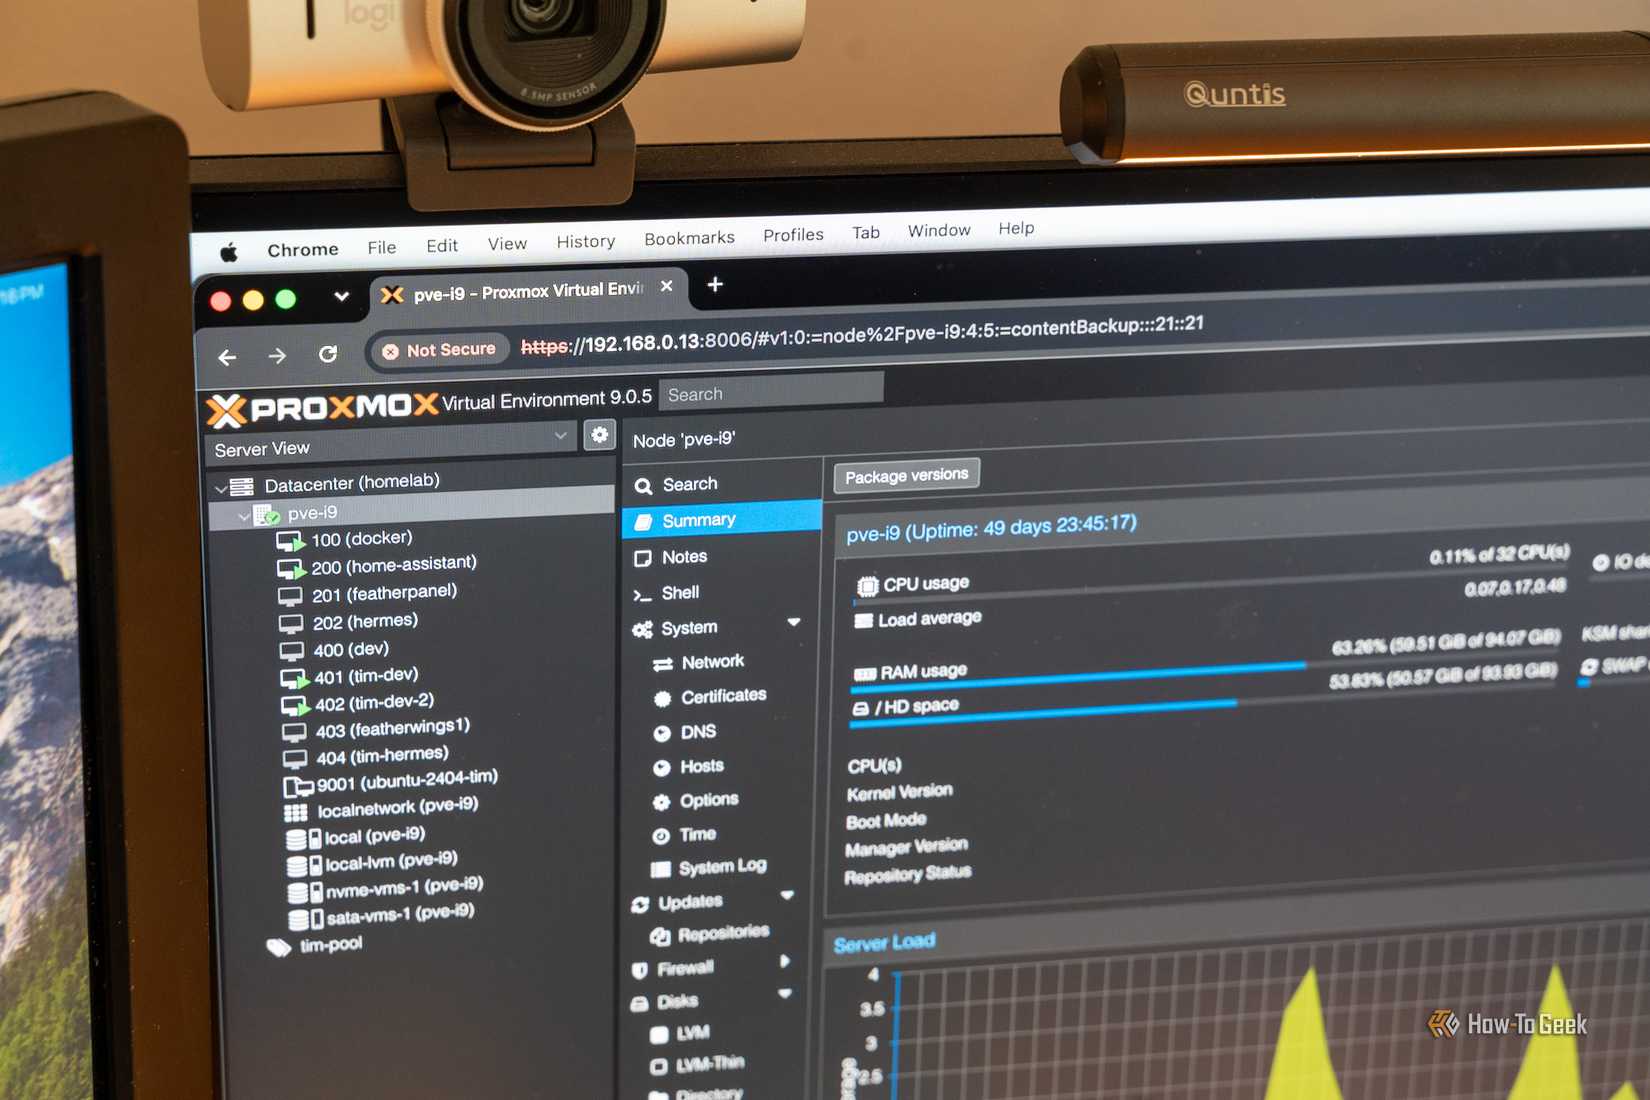Image resolution: width=1650 pixels, height=1100 pixels.
Task: Select template 9001 (ubuntu-2404-tim)
Action: click(x=390, y=781)
